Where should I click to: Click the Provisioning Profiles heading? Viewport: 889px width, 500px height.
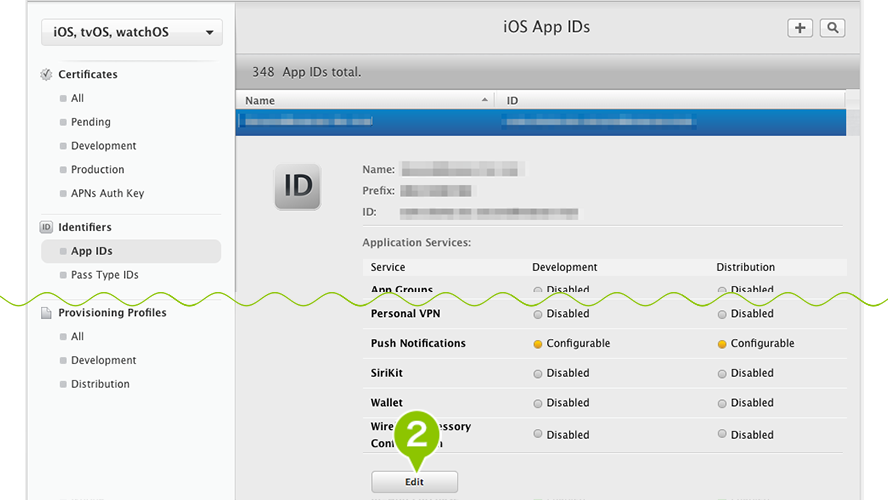tap(112, 313)
